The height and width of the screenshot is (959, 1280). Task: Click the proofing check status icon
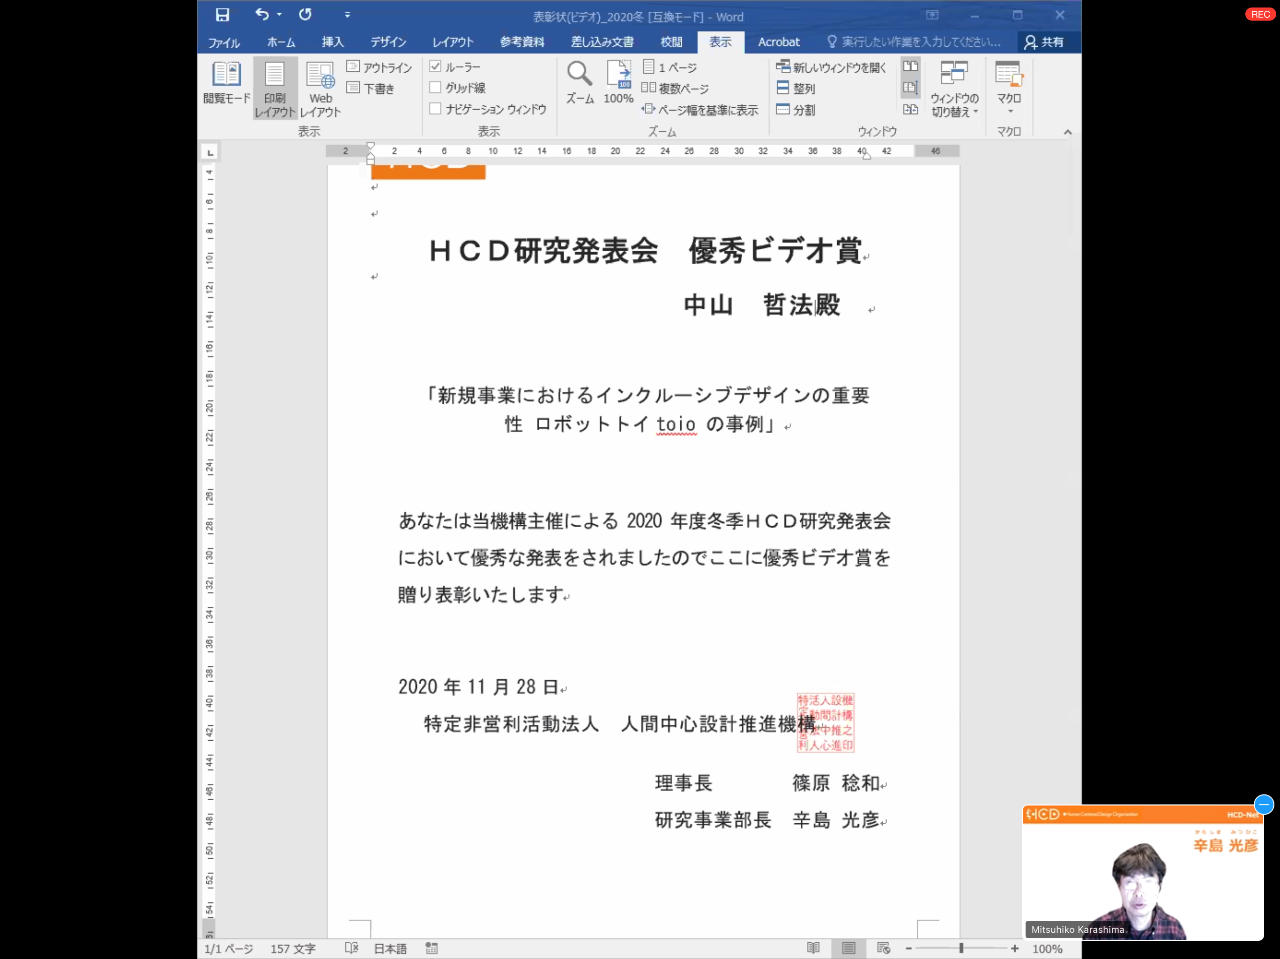(x=351, y=948)
